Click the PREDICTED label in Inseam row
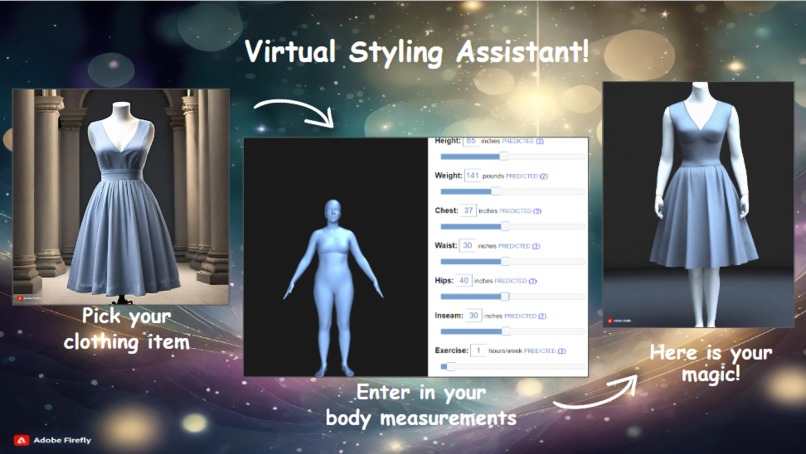The width and height of the screenshot is (806, 454). click(x=521, y=316)
